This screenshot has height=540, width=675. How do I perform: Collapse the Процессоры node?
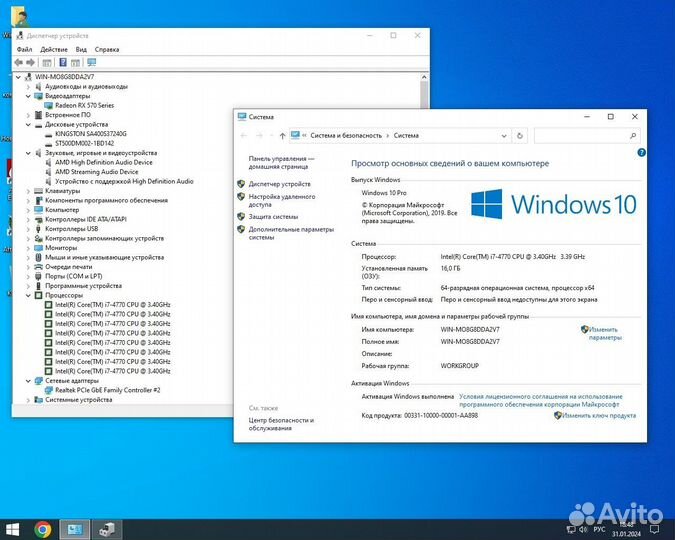coord(28,295)
